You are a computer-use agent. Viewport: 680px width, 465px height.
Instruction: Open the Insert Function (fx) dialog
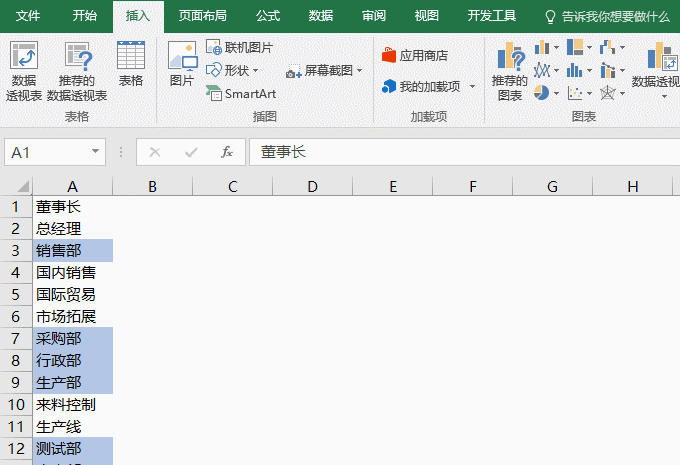pos(227,152)
